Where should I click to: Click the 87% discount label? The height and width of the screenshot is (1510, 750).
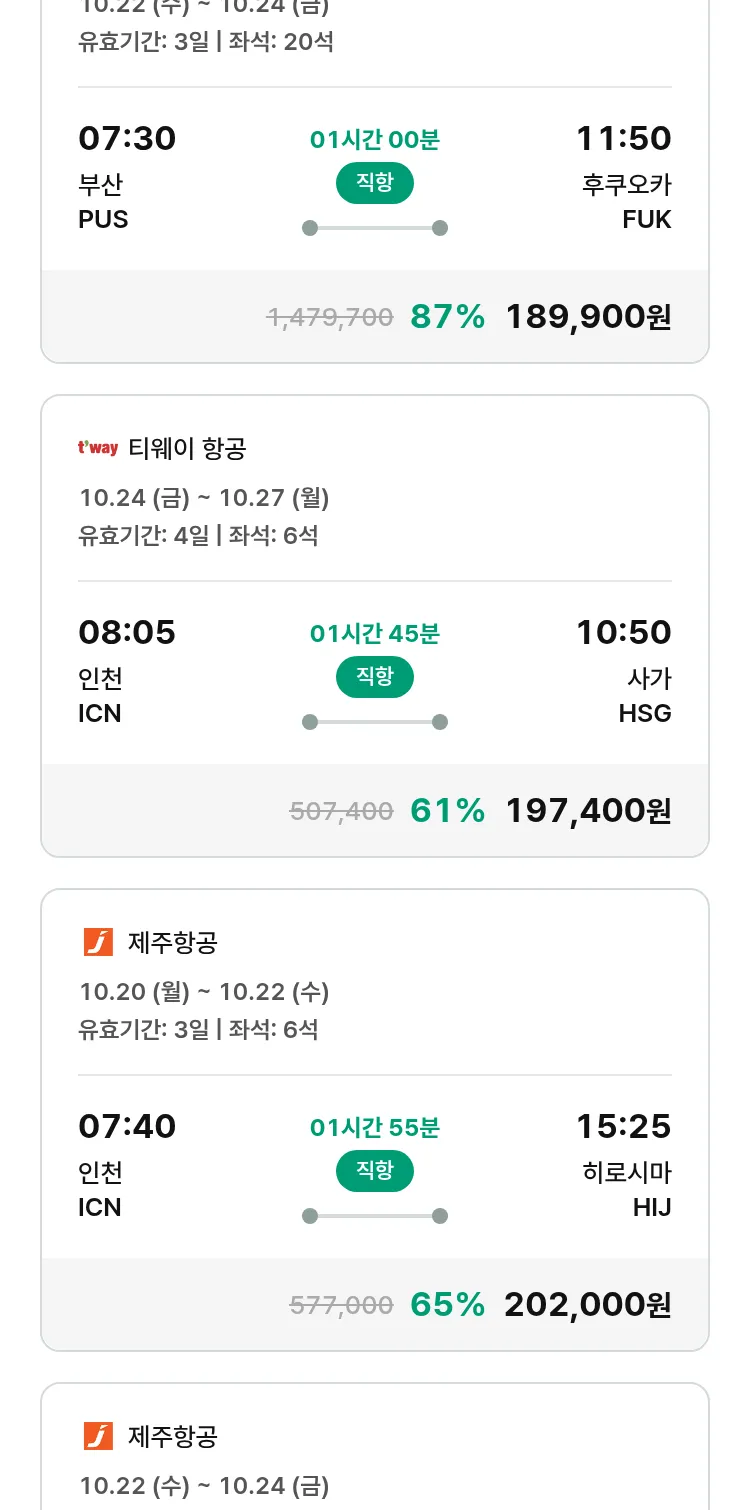tap(447, 317)
